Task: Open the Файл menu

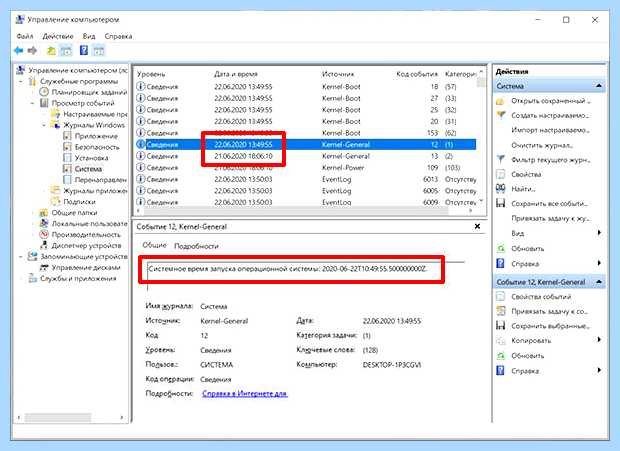Action: (x=25, y=36)
